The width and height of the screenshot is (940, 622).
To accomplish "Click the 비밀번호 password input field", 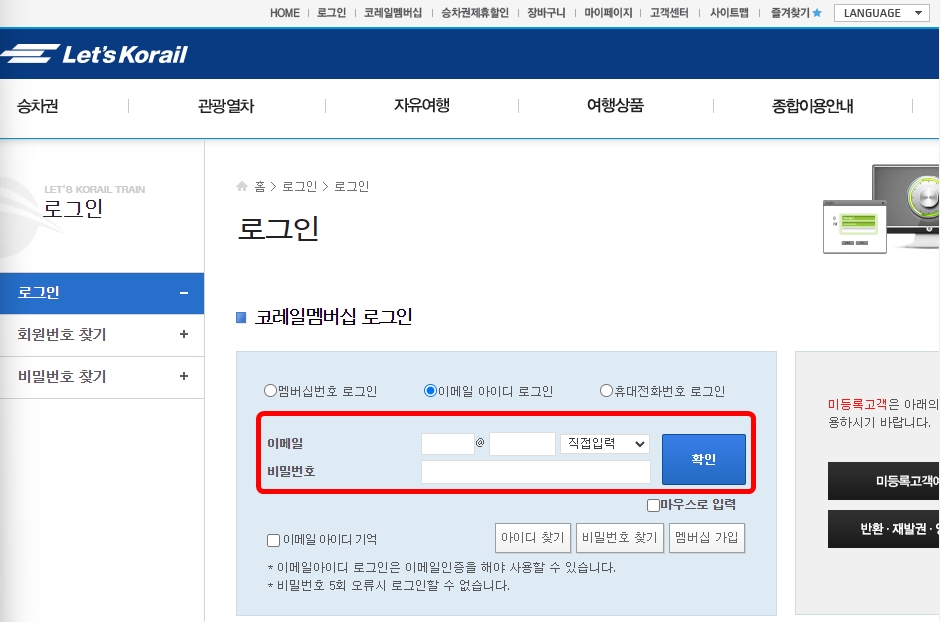I will (536, 470).
